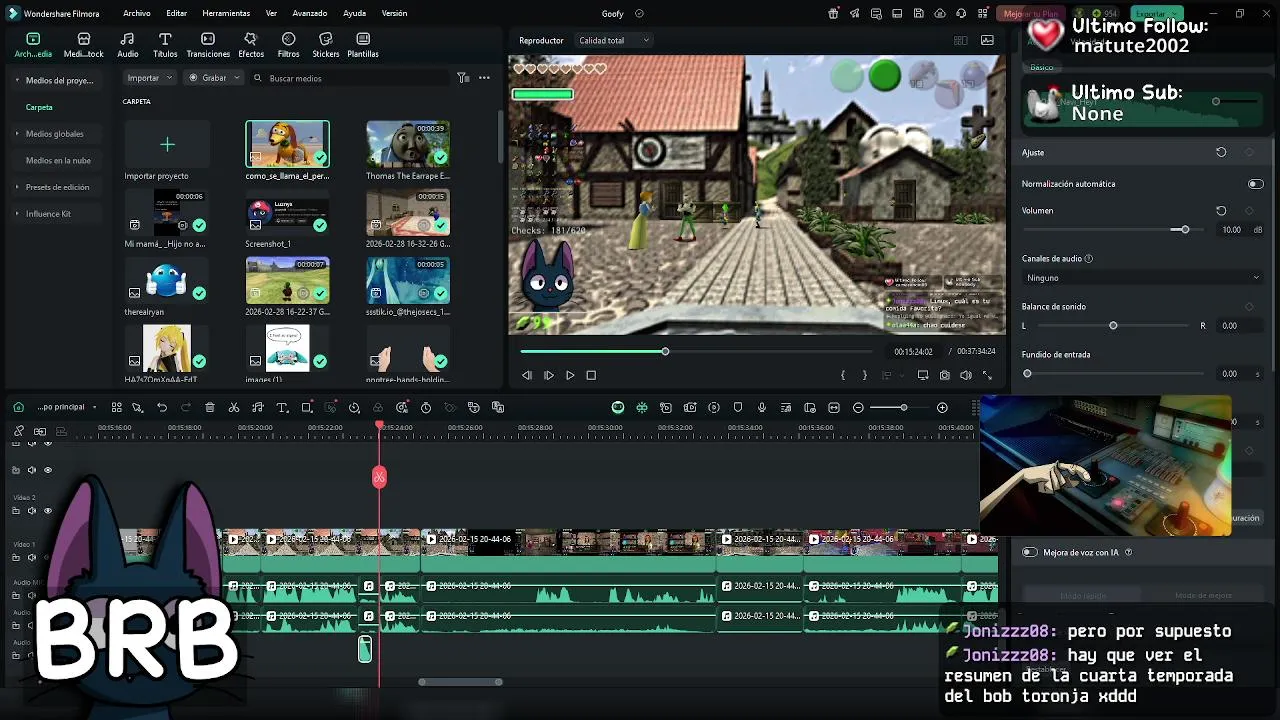
Task: Expand Influence Kit item
Action: (16, 214)
